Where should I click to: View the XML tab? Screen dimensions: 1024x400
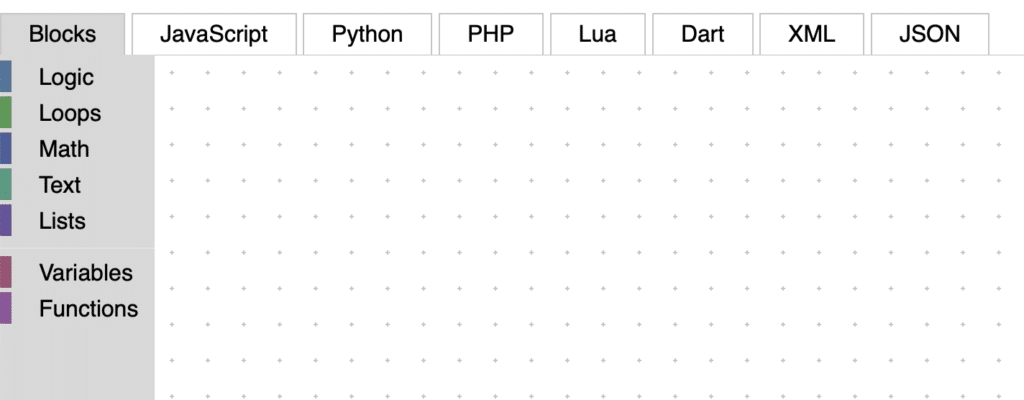pos(811,34)
